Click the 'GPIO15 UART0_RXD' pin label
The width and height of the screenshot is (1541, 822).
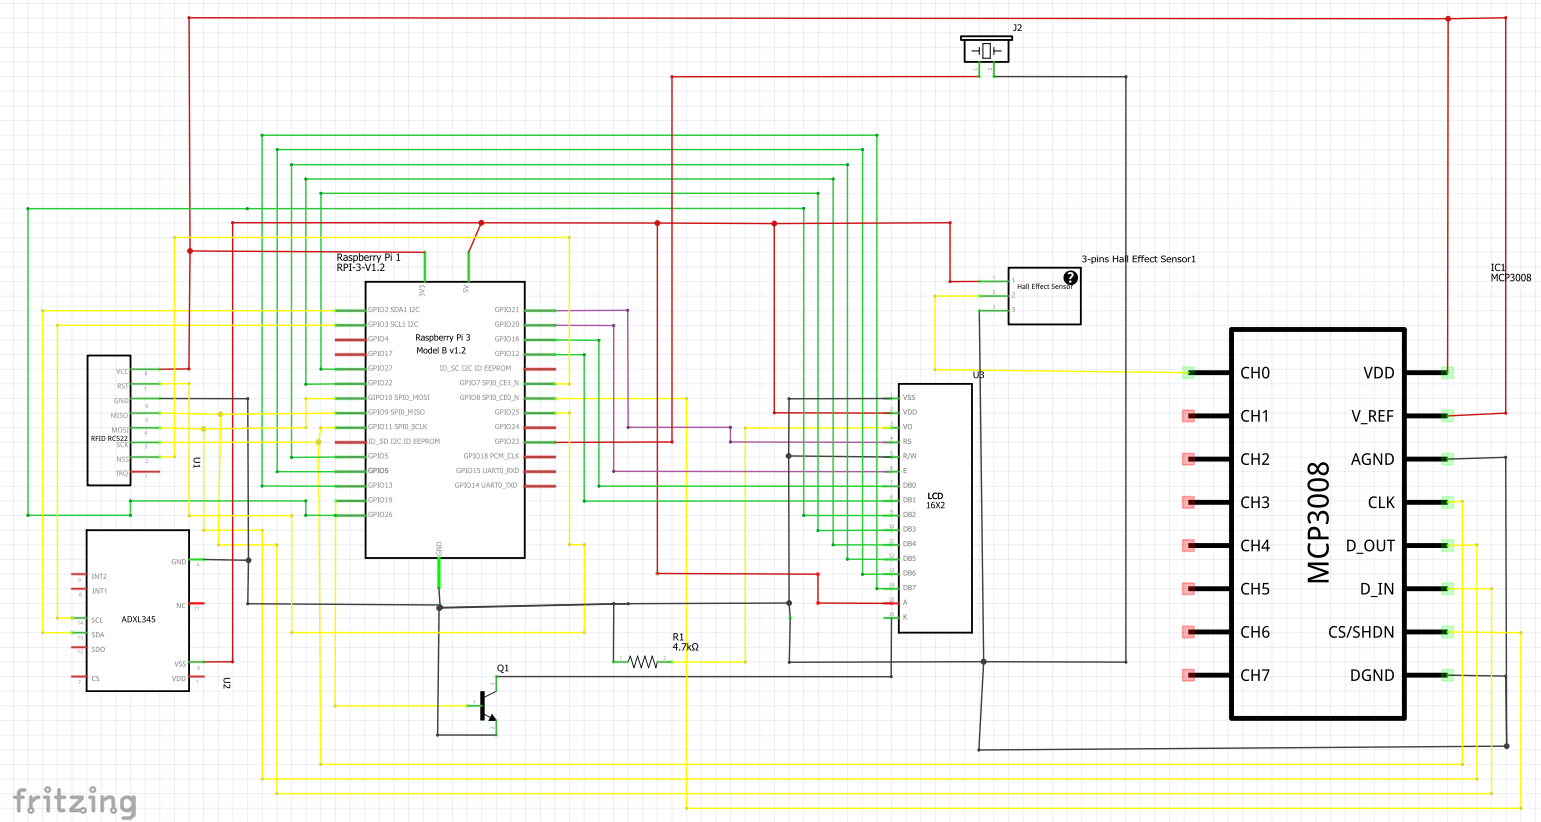[x=487, y=471]
